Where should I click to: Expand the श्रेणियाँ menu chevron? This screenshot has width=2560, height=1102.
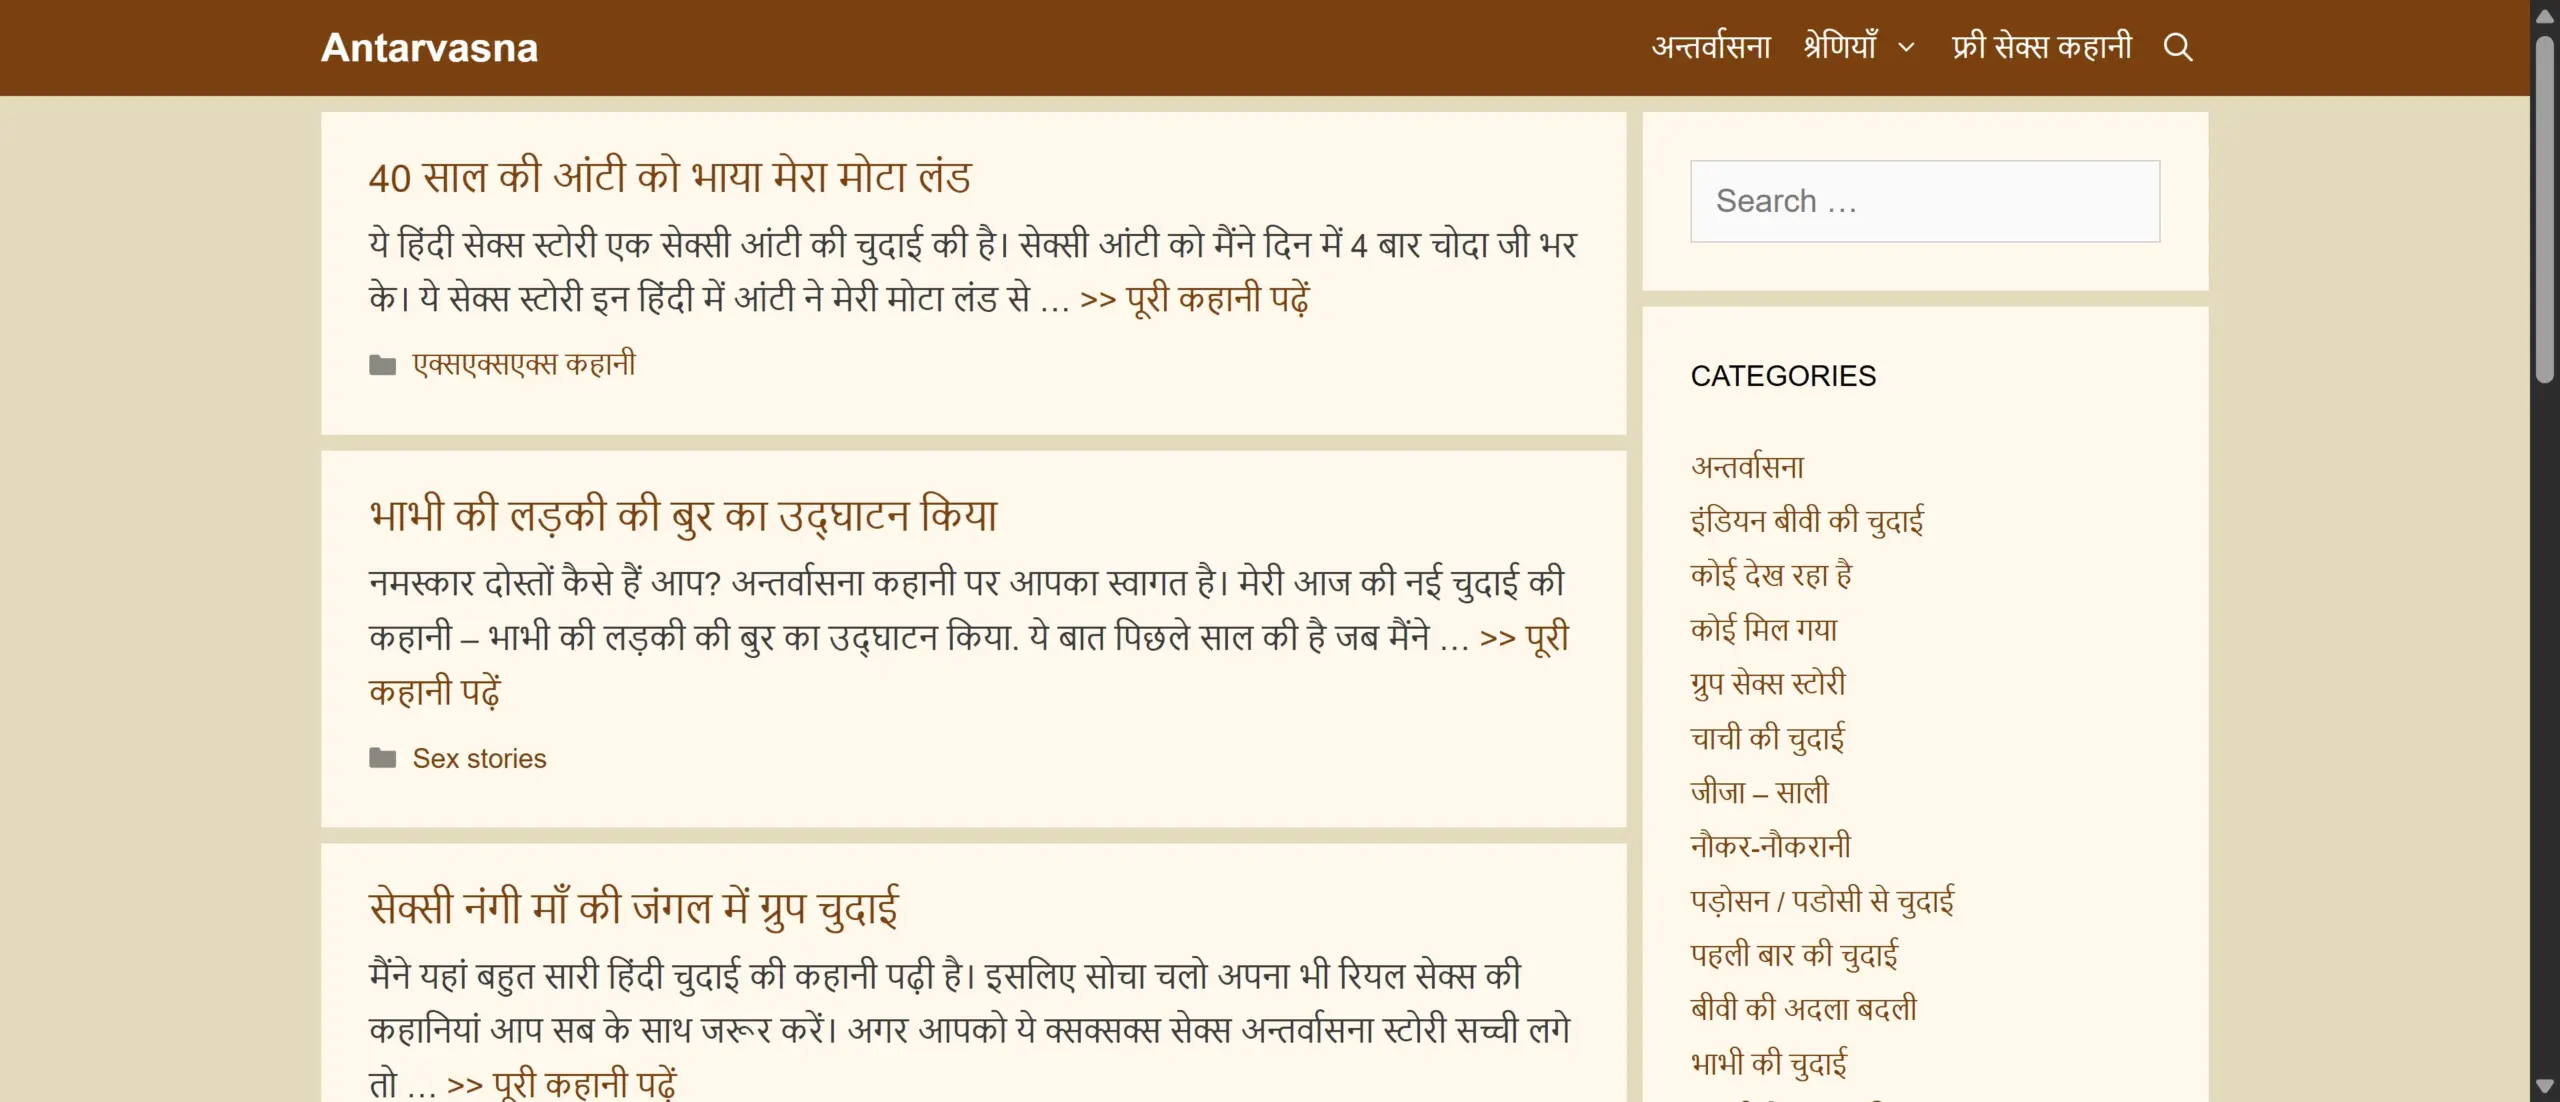[1906, 47]
